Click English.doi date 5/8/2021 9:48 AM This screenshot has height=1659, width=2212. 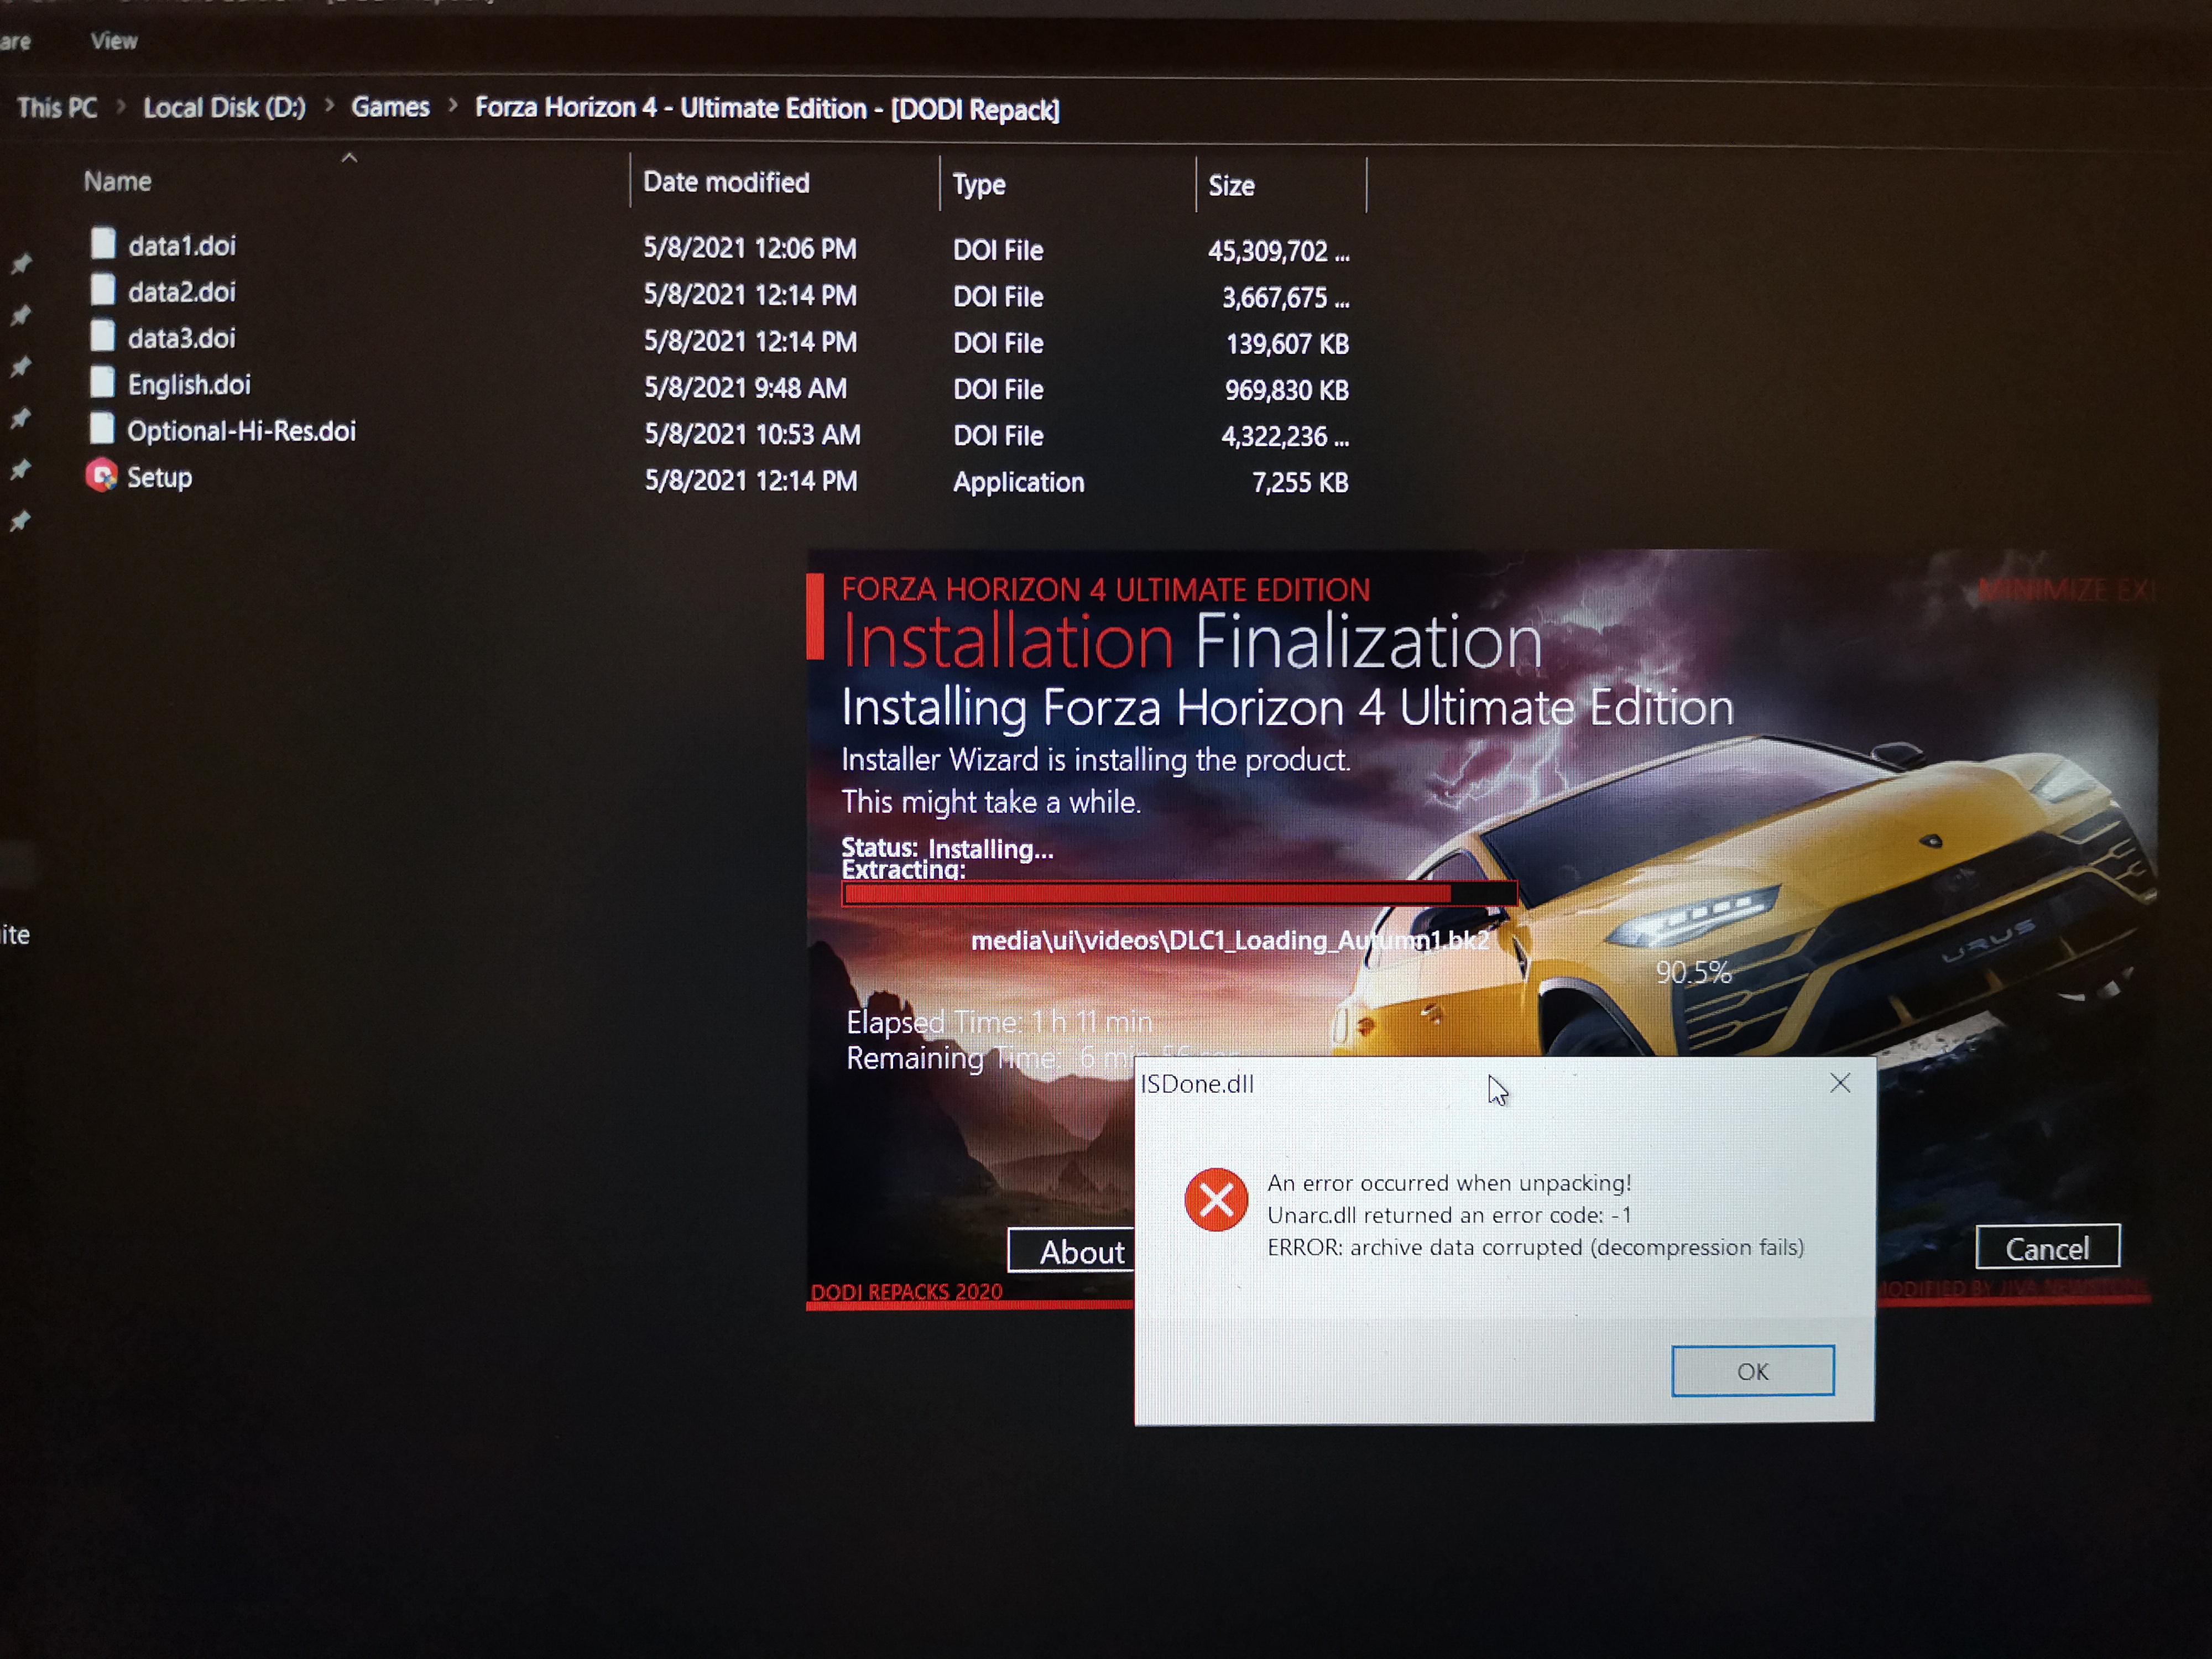click(745, 388)
